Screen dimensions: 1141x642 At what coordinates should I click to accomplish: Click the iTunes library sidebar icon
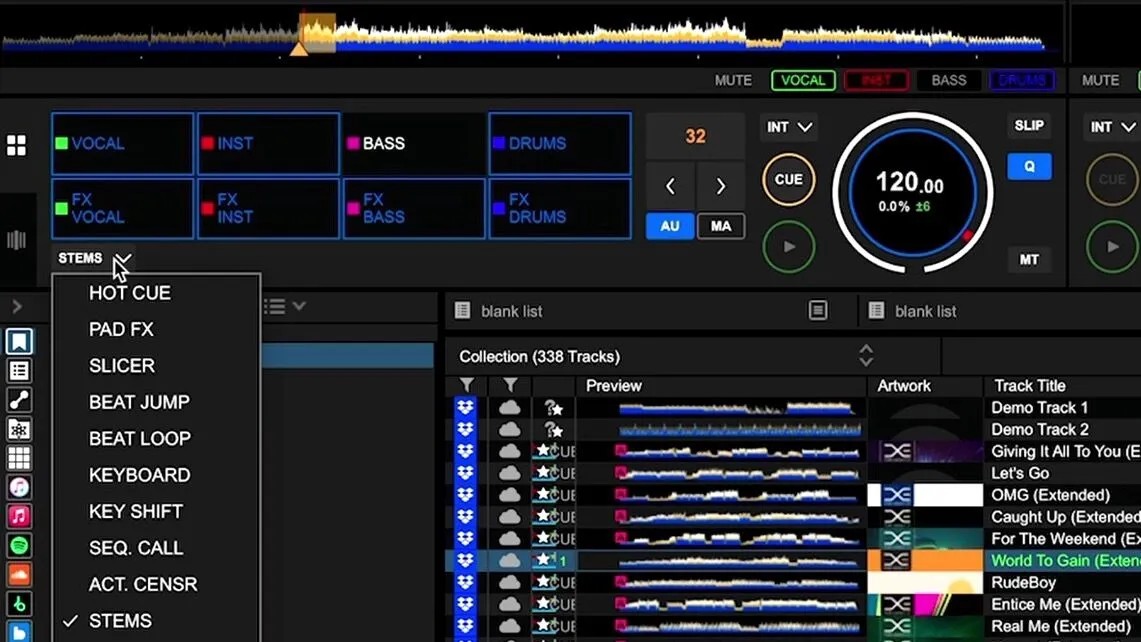coord(19,488)
